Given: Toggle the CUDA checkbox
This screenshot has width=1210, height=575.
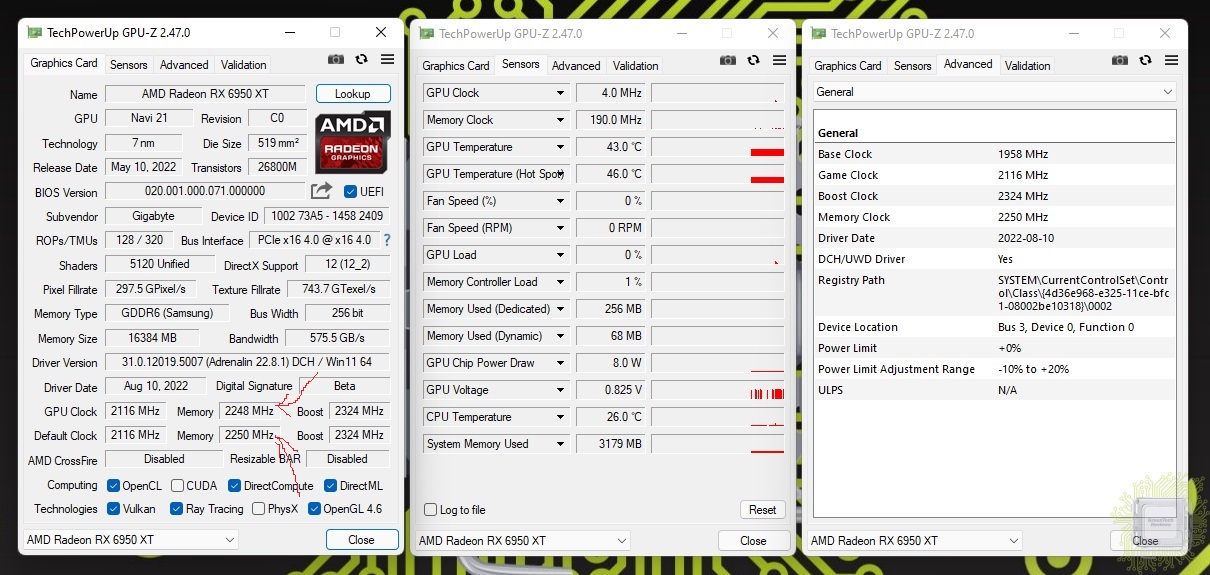Looking at the screenshot, I should tap(177, 486).
